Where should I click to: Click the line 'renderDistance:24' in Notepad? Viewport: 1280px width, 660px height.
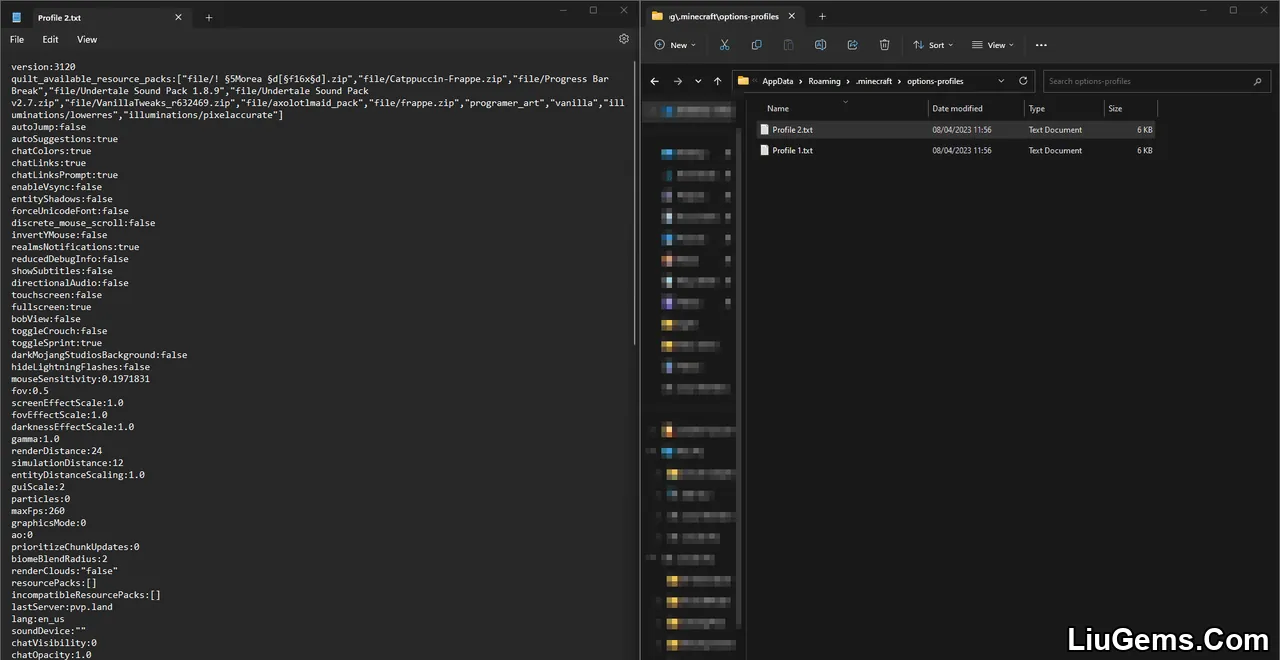[57, 451]
